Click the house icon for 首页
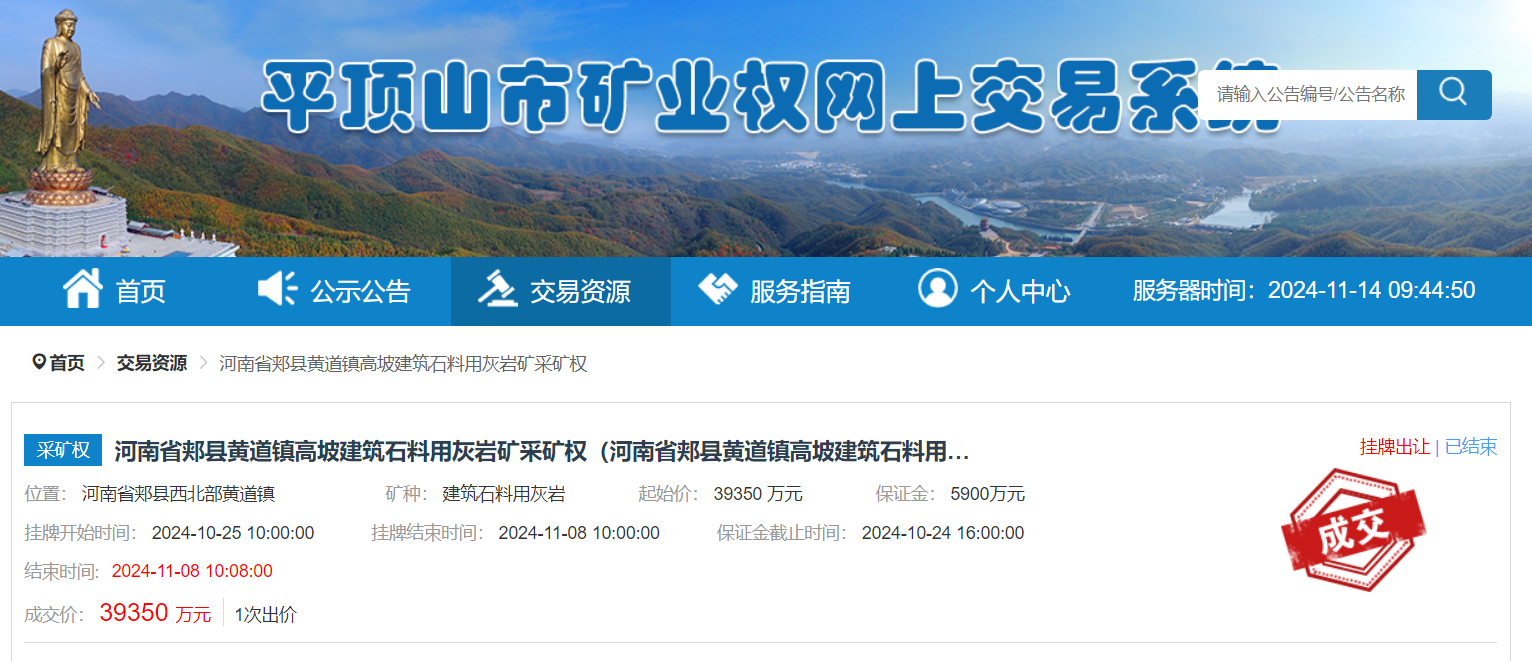 pyautogui.click(x=83, y=290)
